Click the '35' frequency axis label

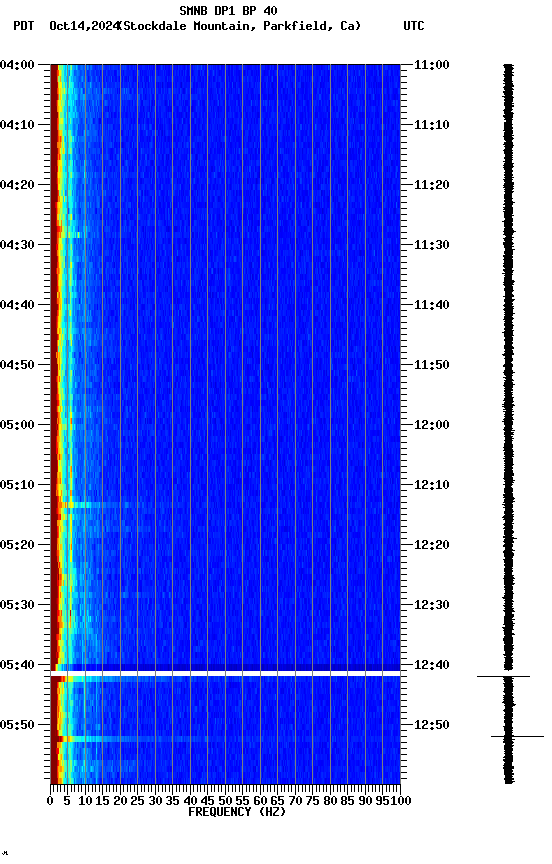173,801
